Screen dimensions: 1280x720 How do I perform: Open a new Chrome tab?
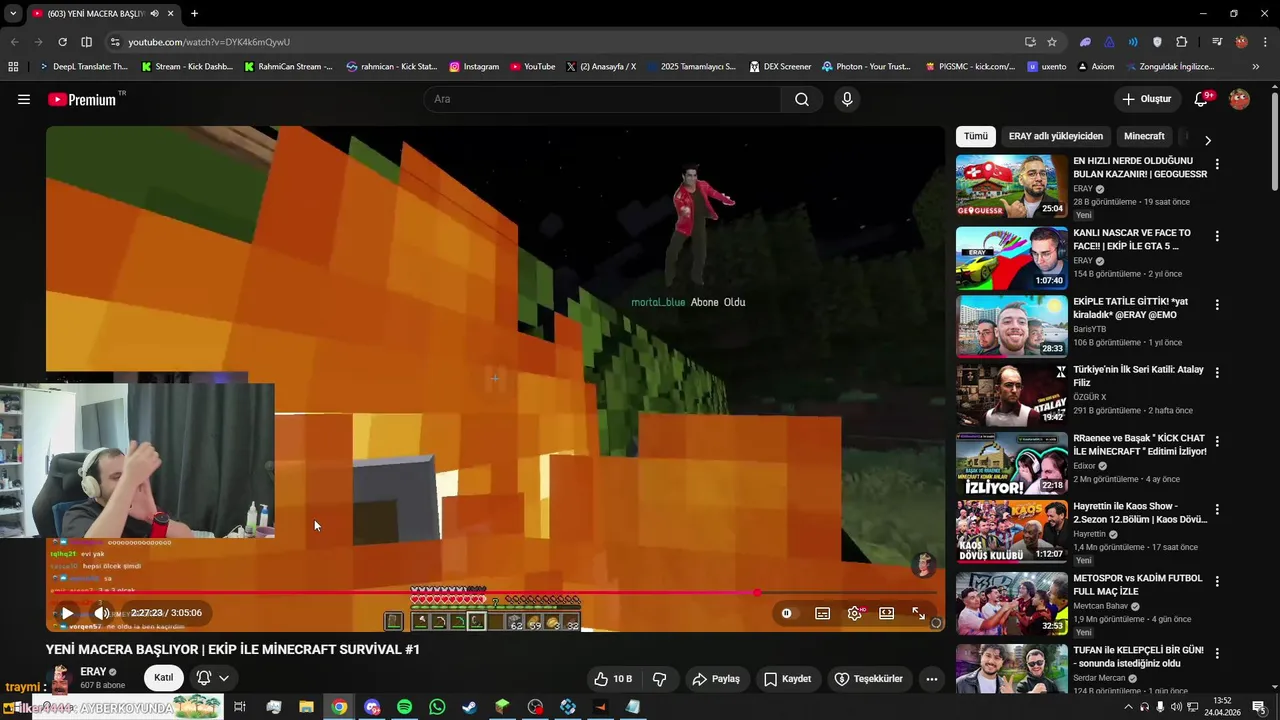(x=194, y=13)
